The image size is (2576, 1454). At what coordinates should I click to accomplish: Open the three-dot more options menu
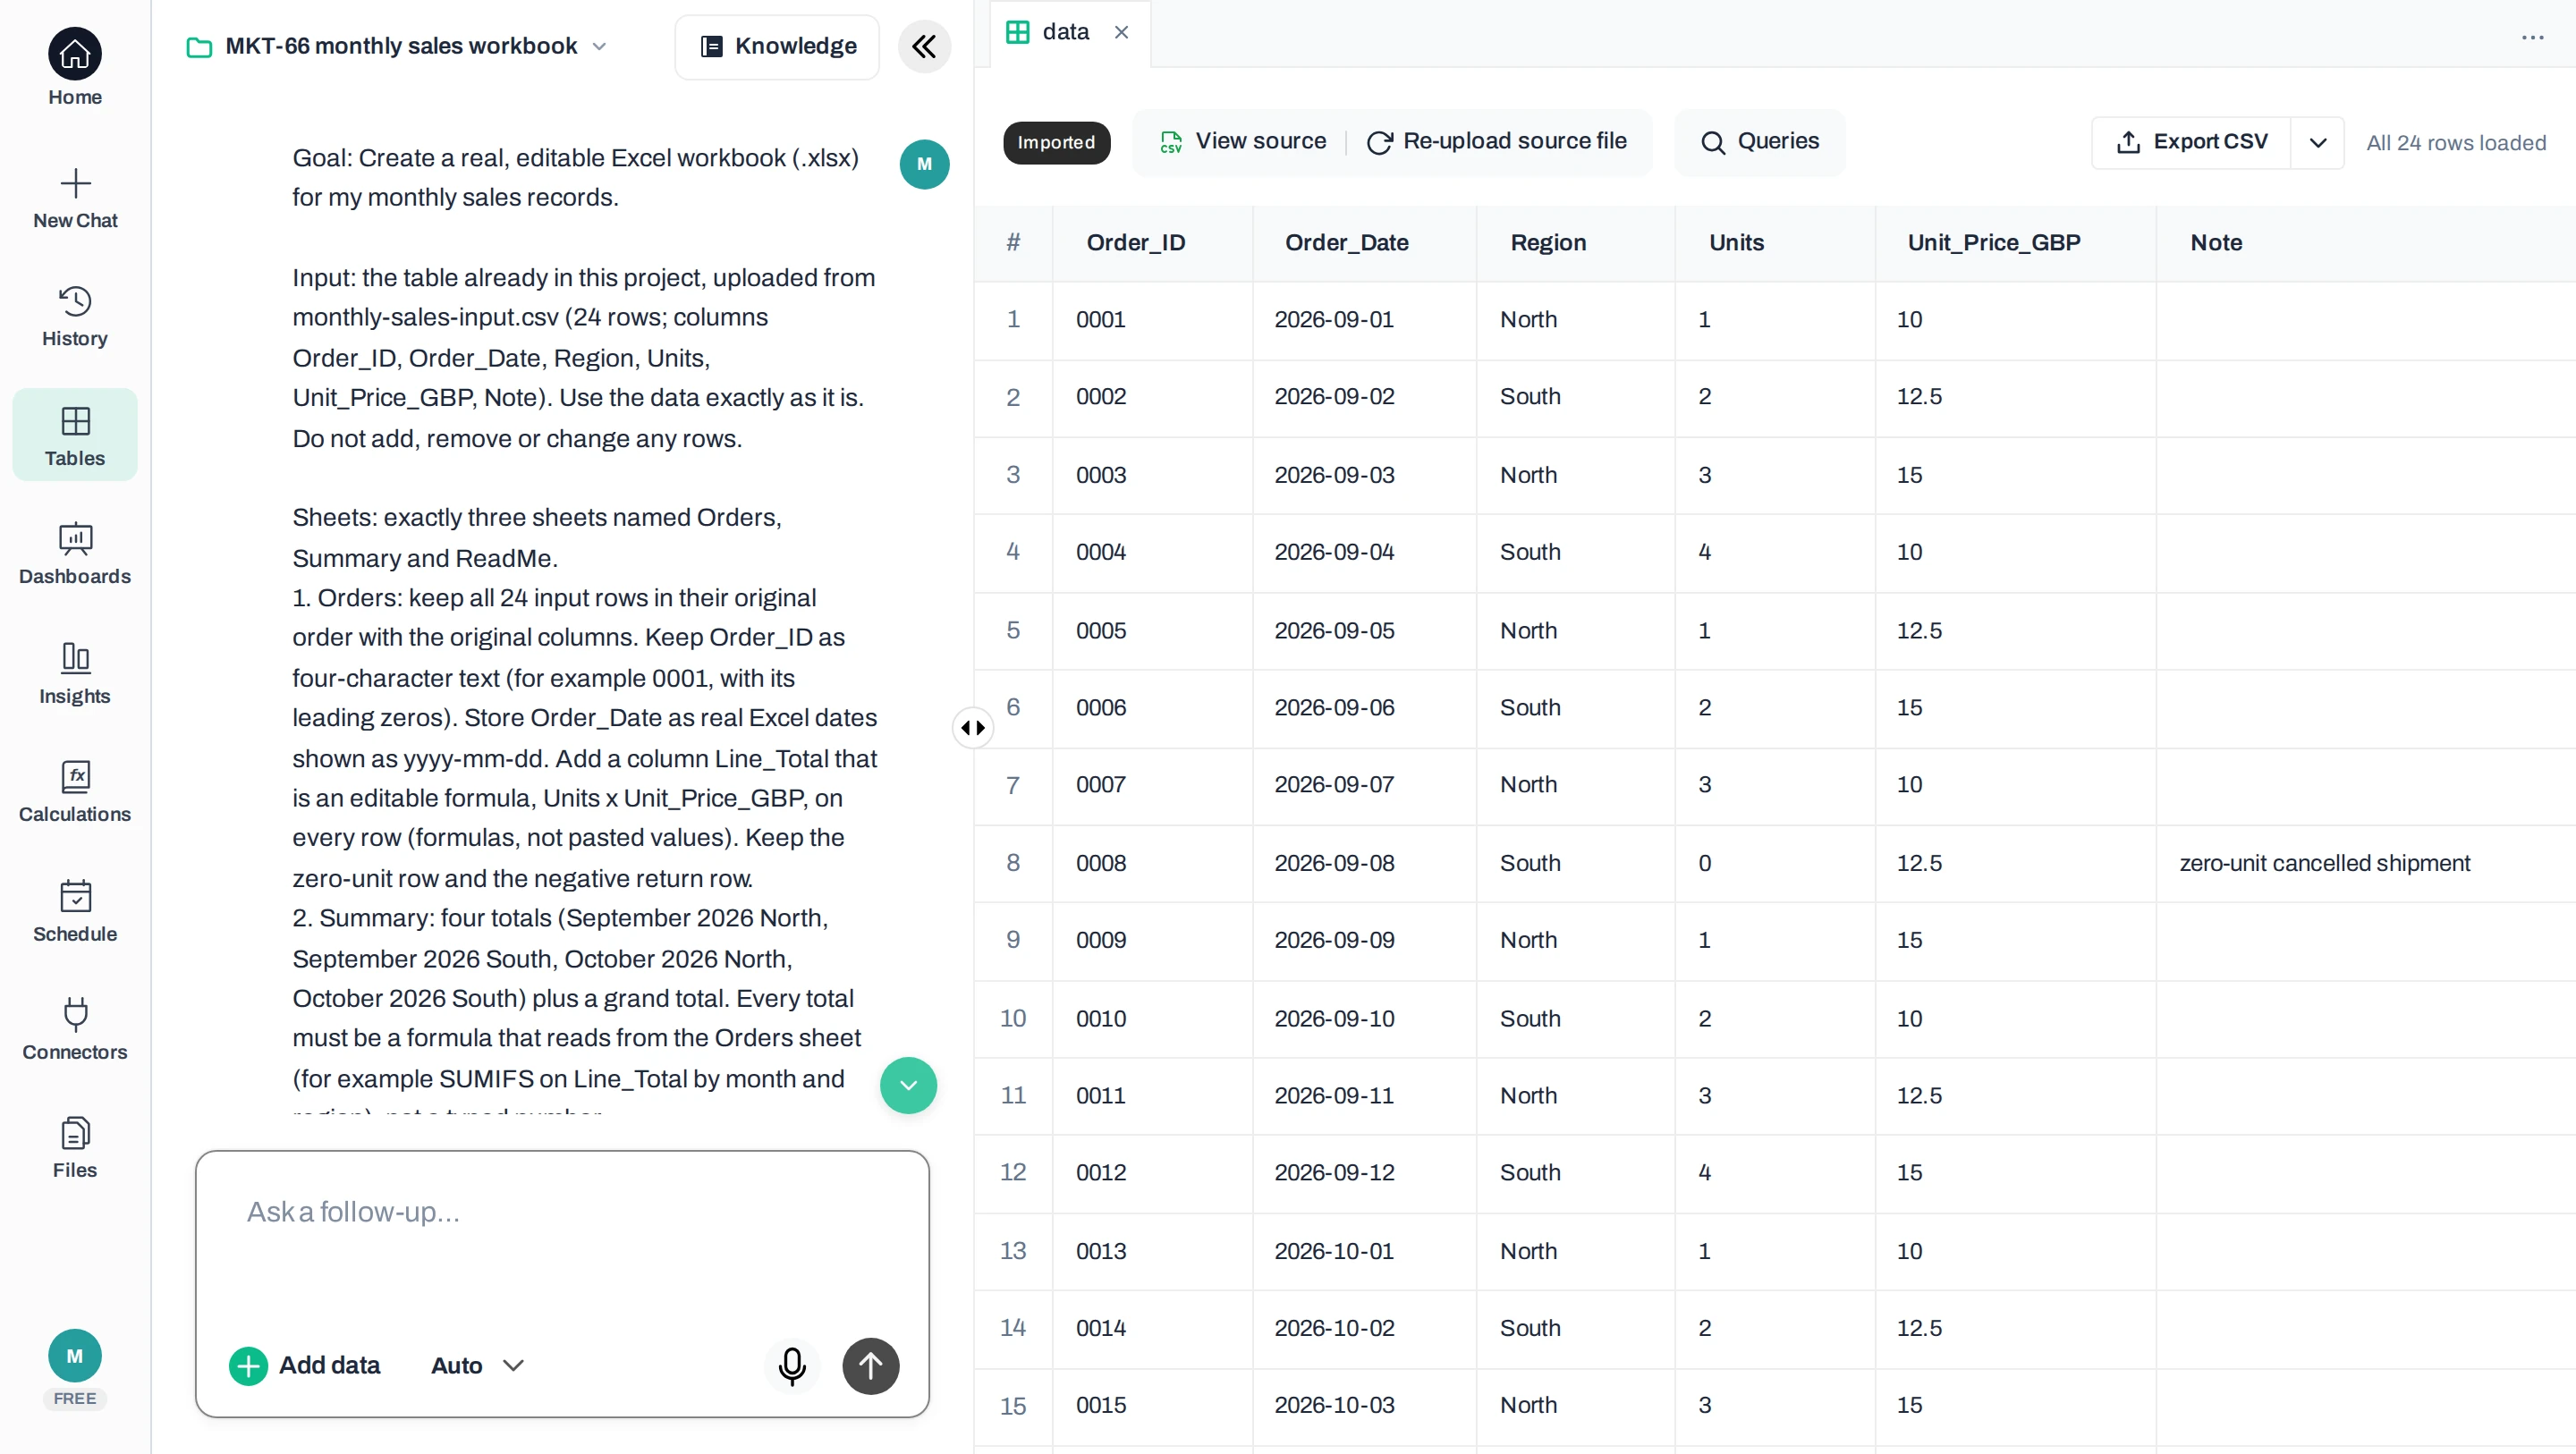[x=2532, y=37]
